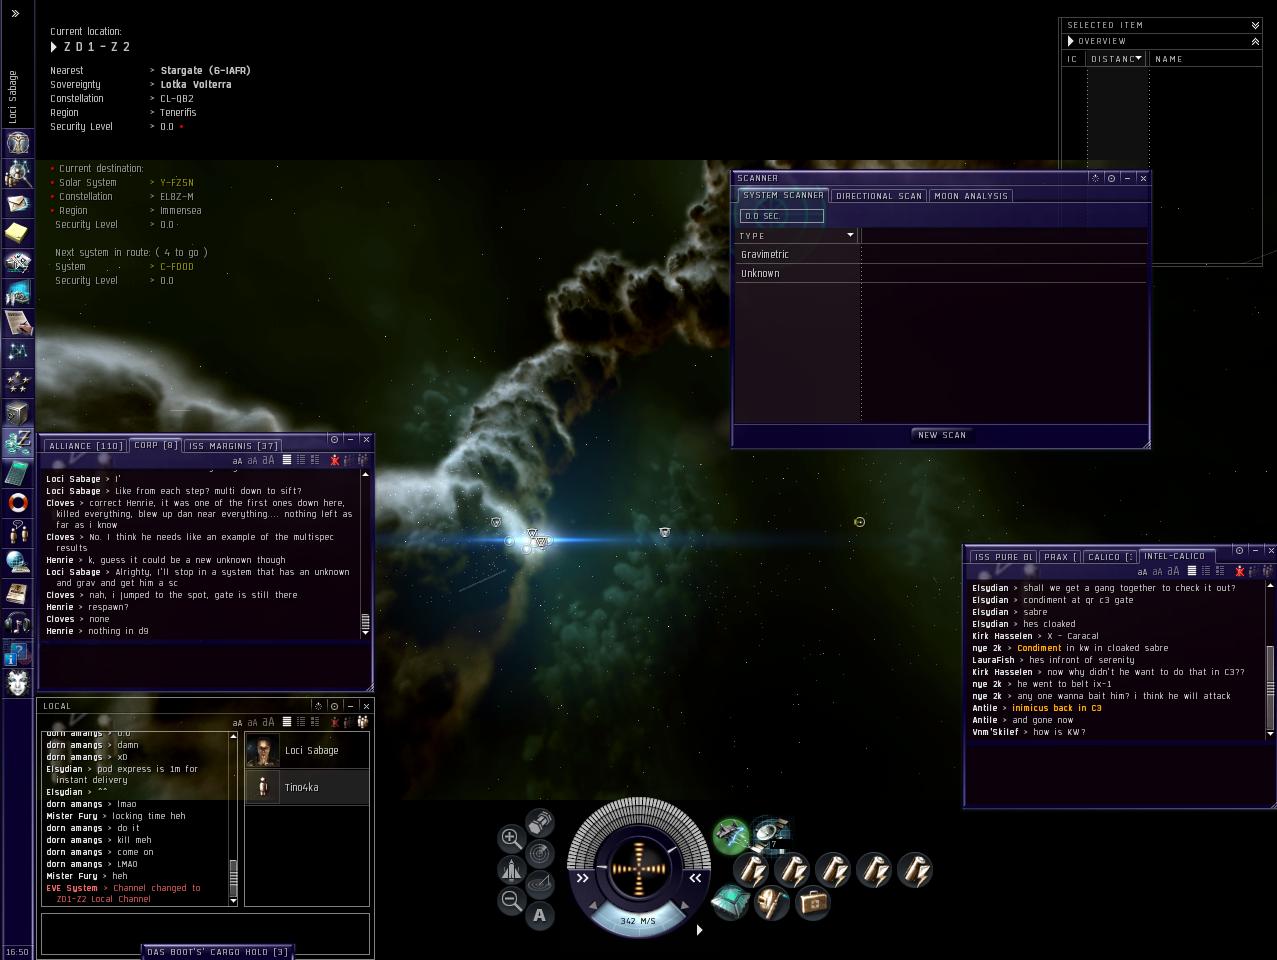Select the Gravimetric scan type row
The width and height of the screenshot is (1277, 960).
(x=941, y=254)
